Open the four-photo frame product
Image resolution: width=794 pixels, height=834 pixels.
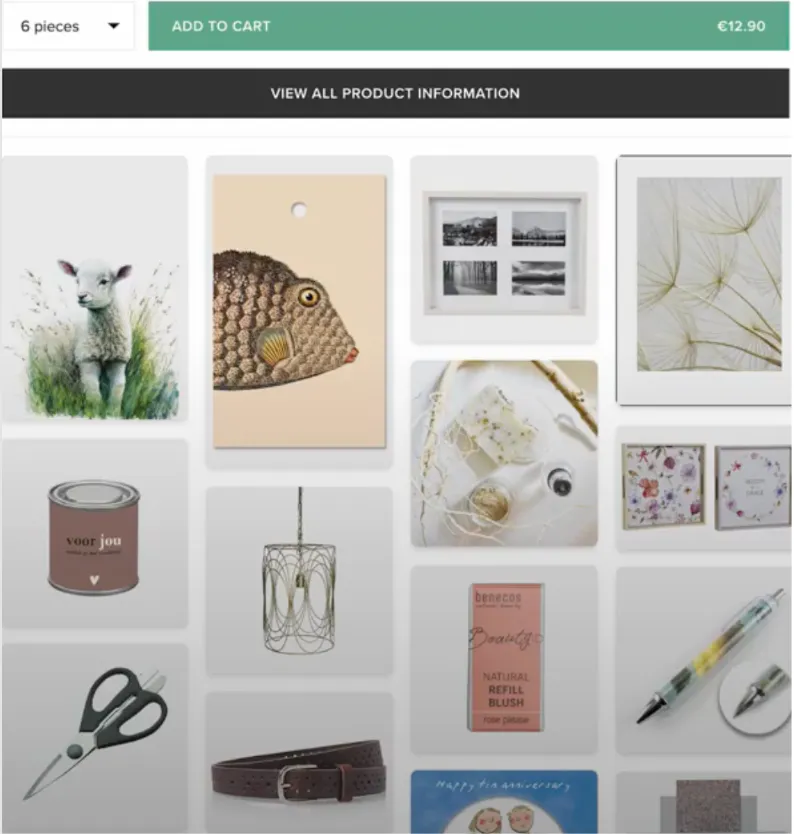(x=504, y=249)
